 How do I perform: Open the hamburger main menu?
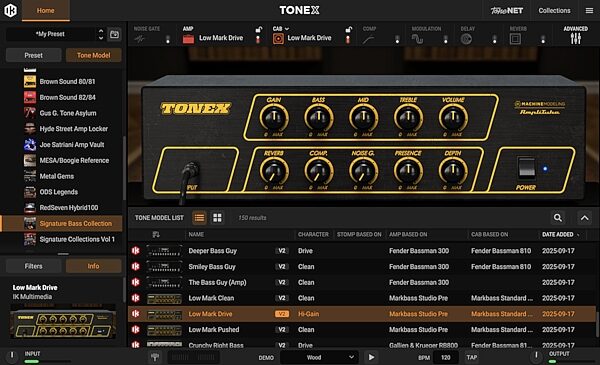coord(589,11)
